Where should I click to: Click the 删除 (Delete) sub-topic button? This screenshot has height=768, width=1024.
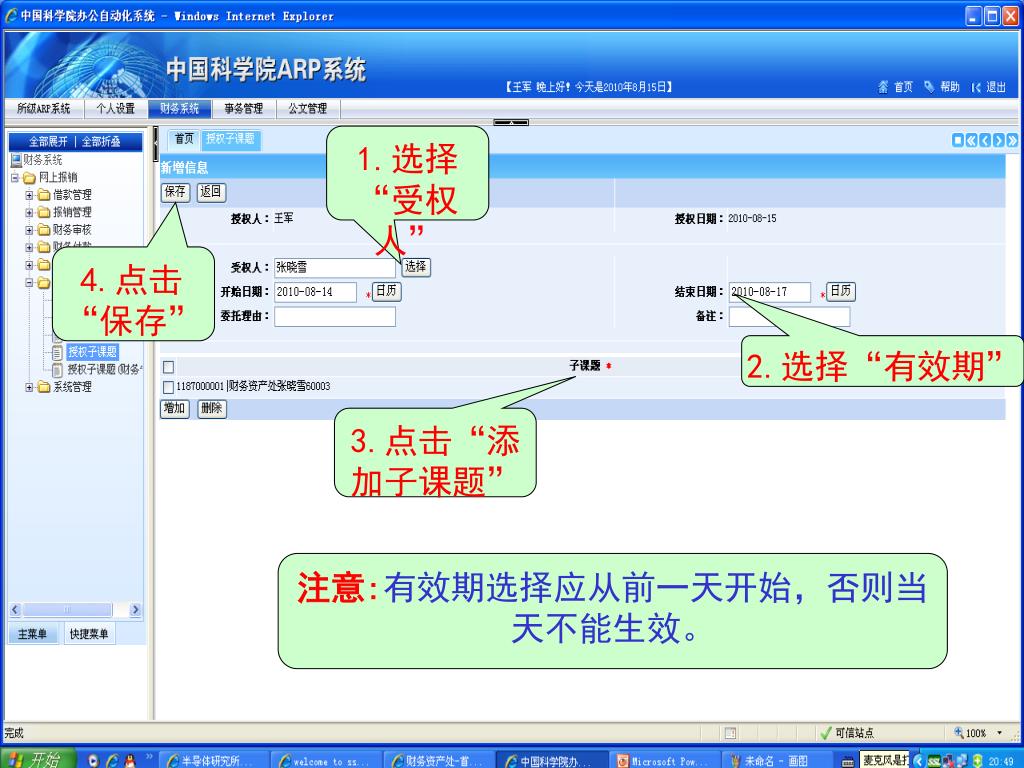click(212, 409)
